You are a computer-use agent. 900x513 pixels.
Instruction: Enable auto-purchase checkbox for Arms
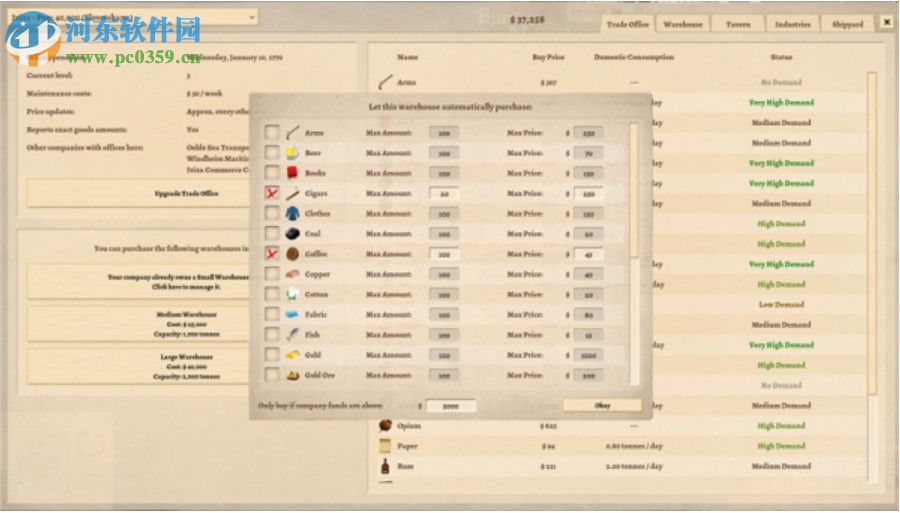pyautogui.click(x=272, y=133)
